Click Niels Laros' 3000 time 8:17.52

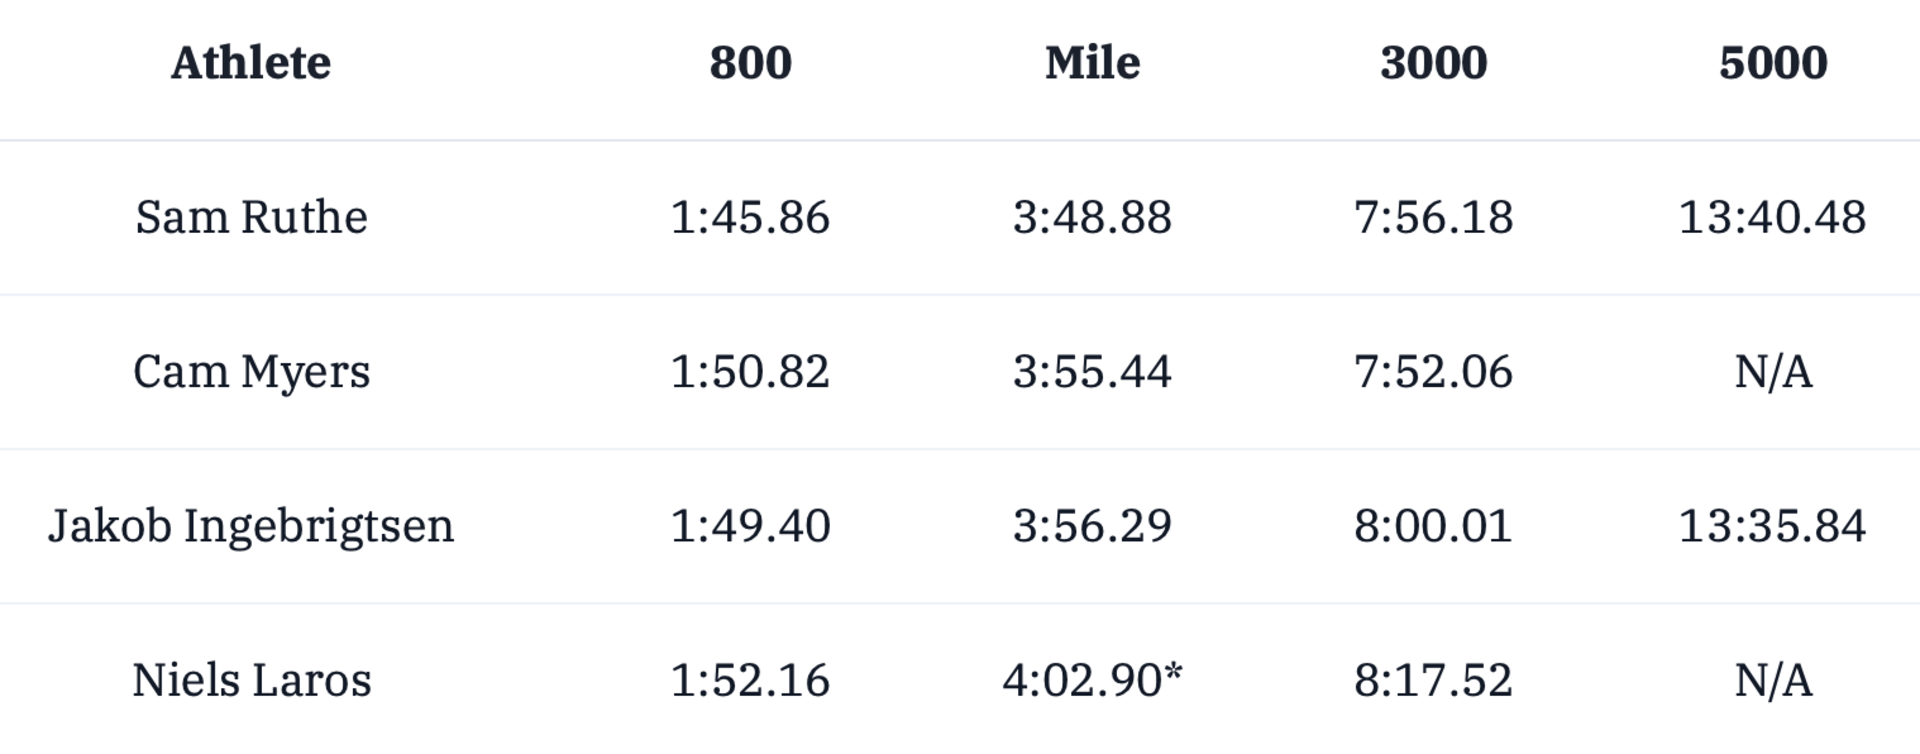click(x=1433, y=680)
